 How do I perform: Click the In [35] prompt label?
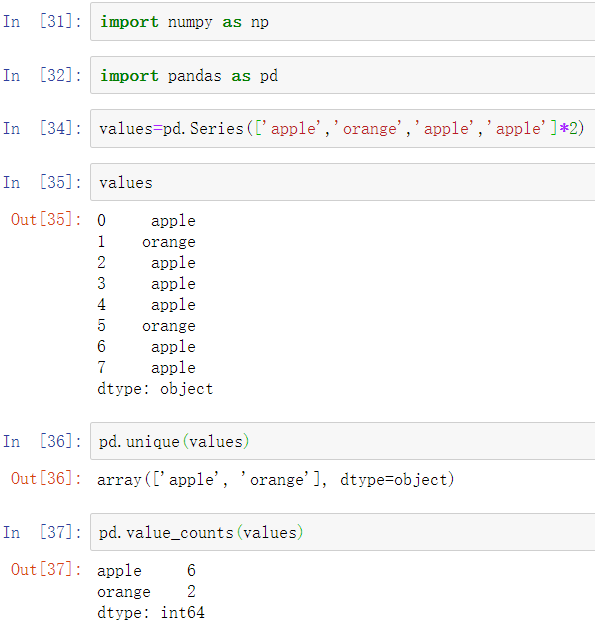42,182
